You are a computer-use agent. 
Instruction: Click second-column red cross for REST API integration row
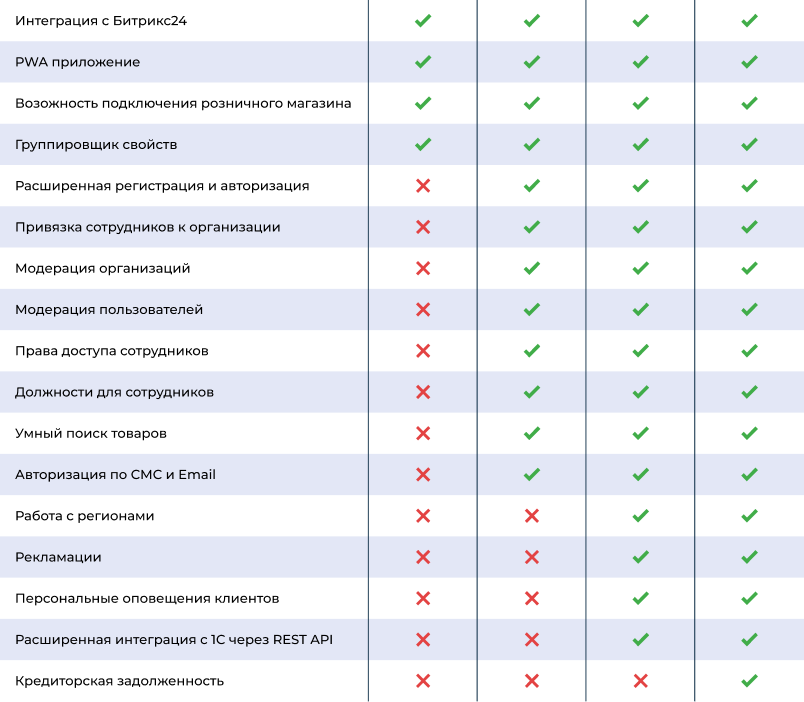532,640
